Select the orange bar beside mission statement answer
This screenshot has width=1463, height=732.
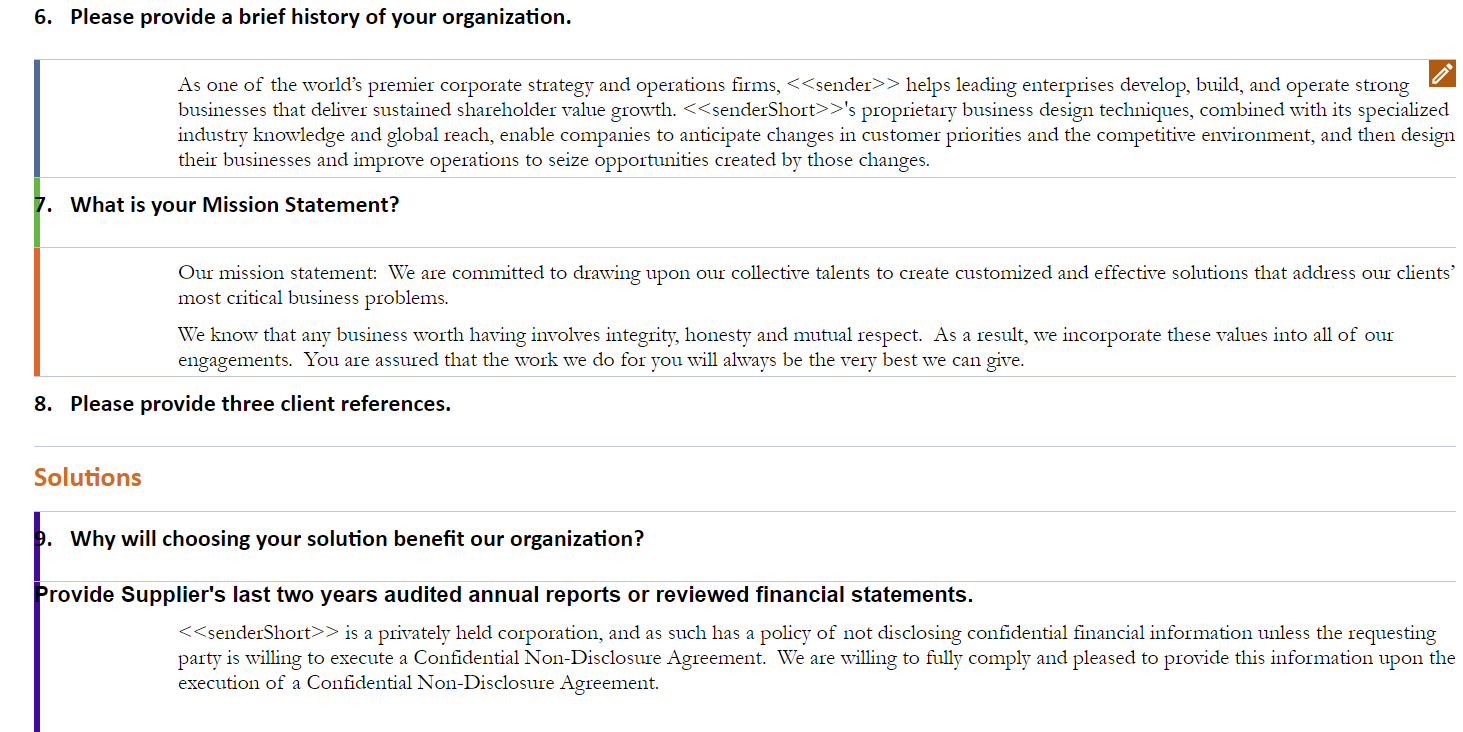(37, 311)
